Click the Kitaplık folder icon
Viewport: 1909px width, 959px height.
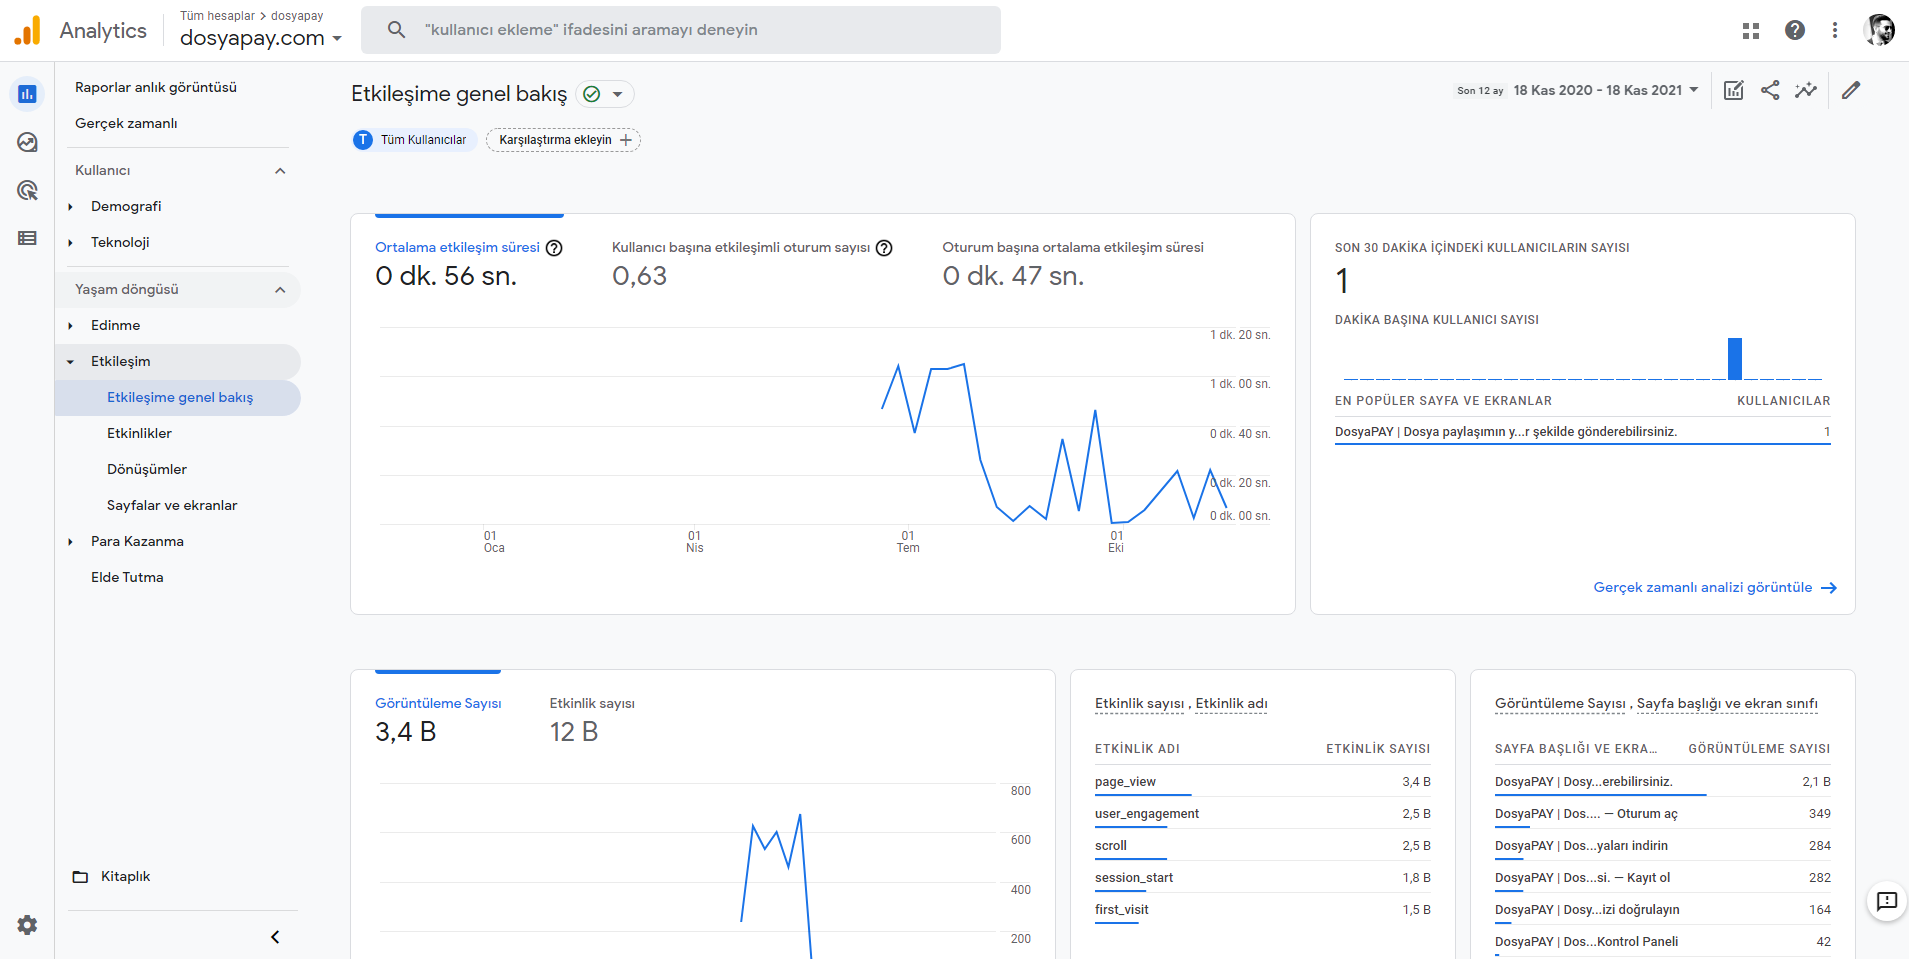click(80, 877)
